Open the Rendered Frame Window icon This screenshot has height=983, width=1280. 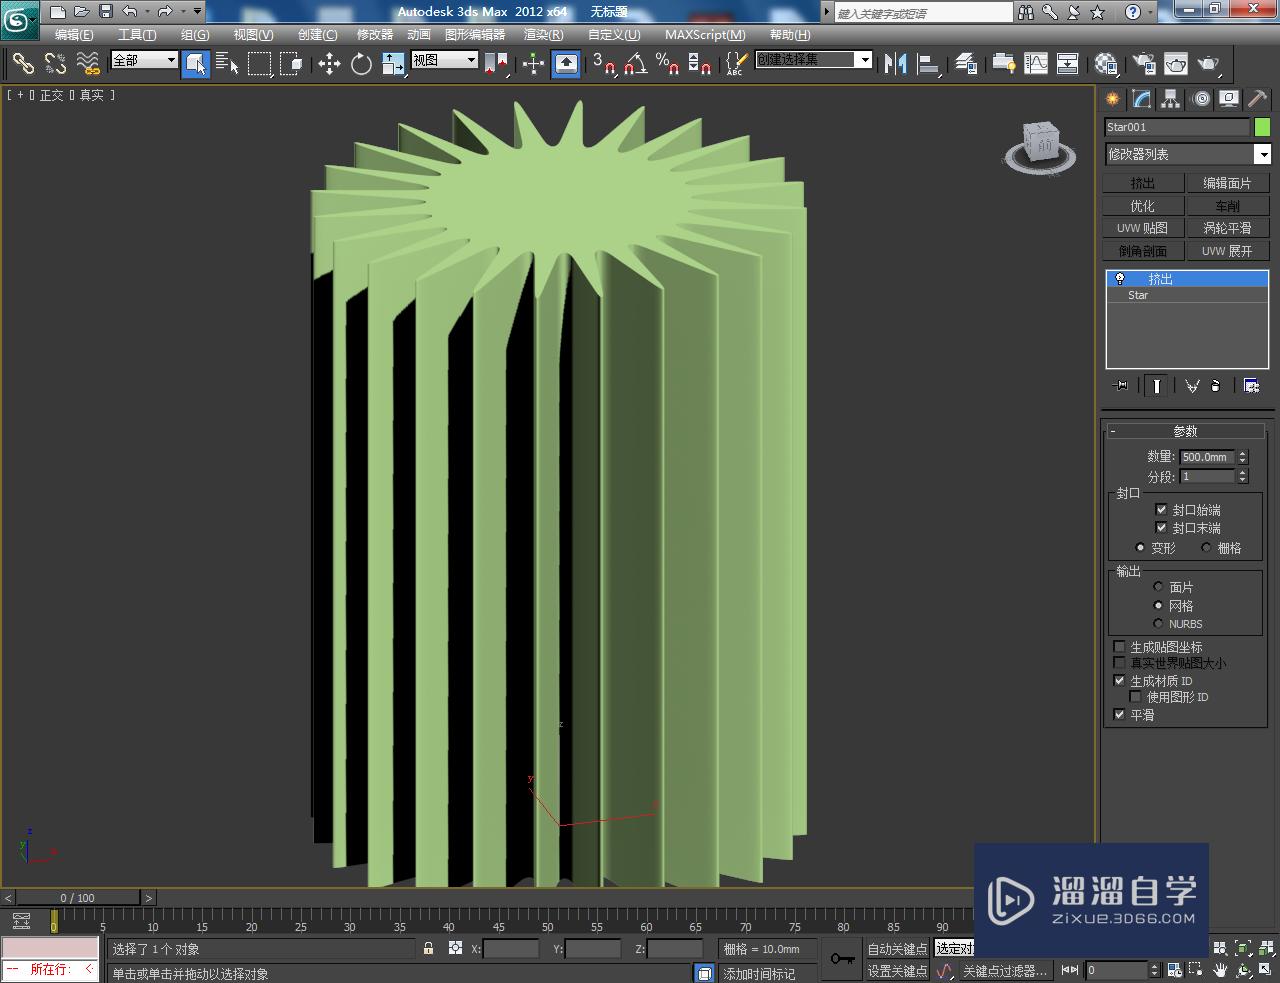pyautogui.click(x=1176, y=64)
